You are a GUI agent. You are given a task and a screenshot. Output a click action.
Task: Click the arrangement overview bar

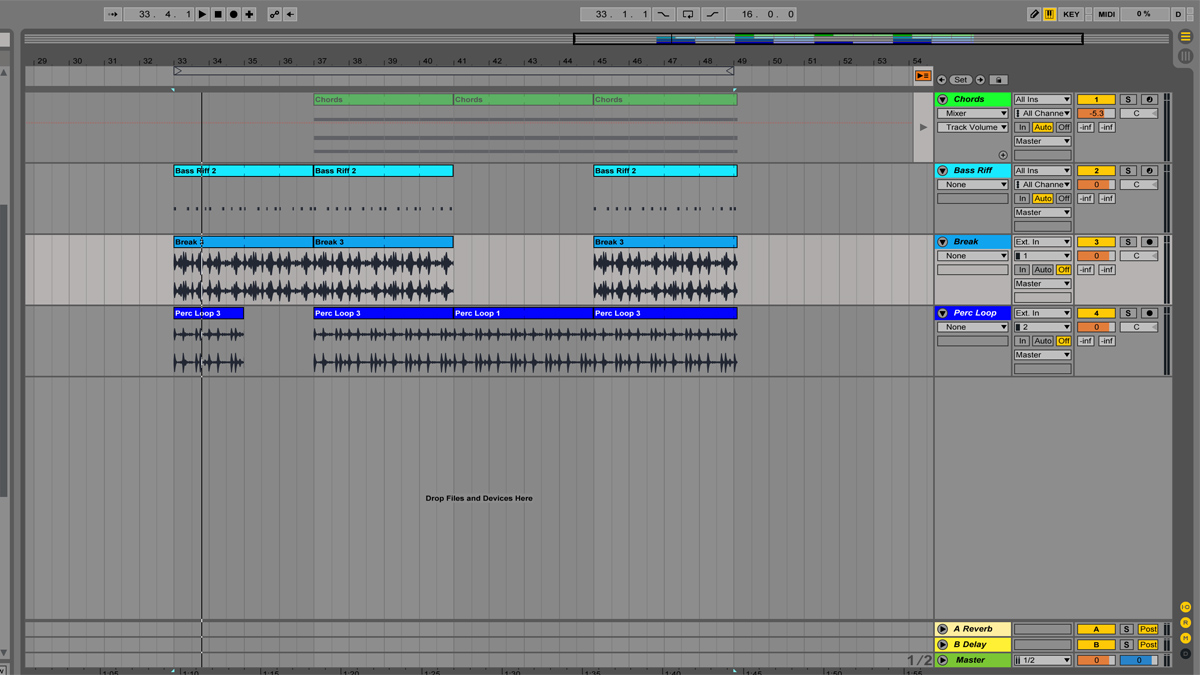596,39
